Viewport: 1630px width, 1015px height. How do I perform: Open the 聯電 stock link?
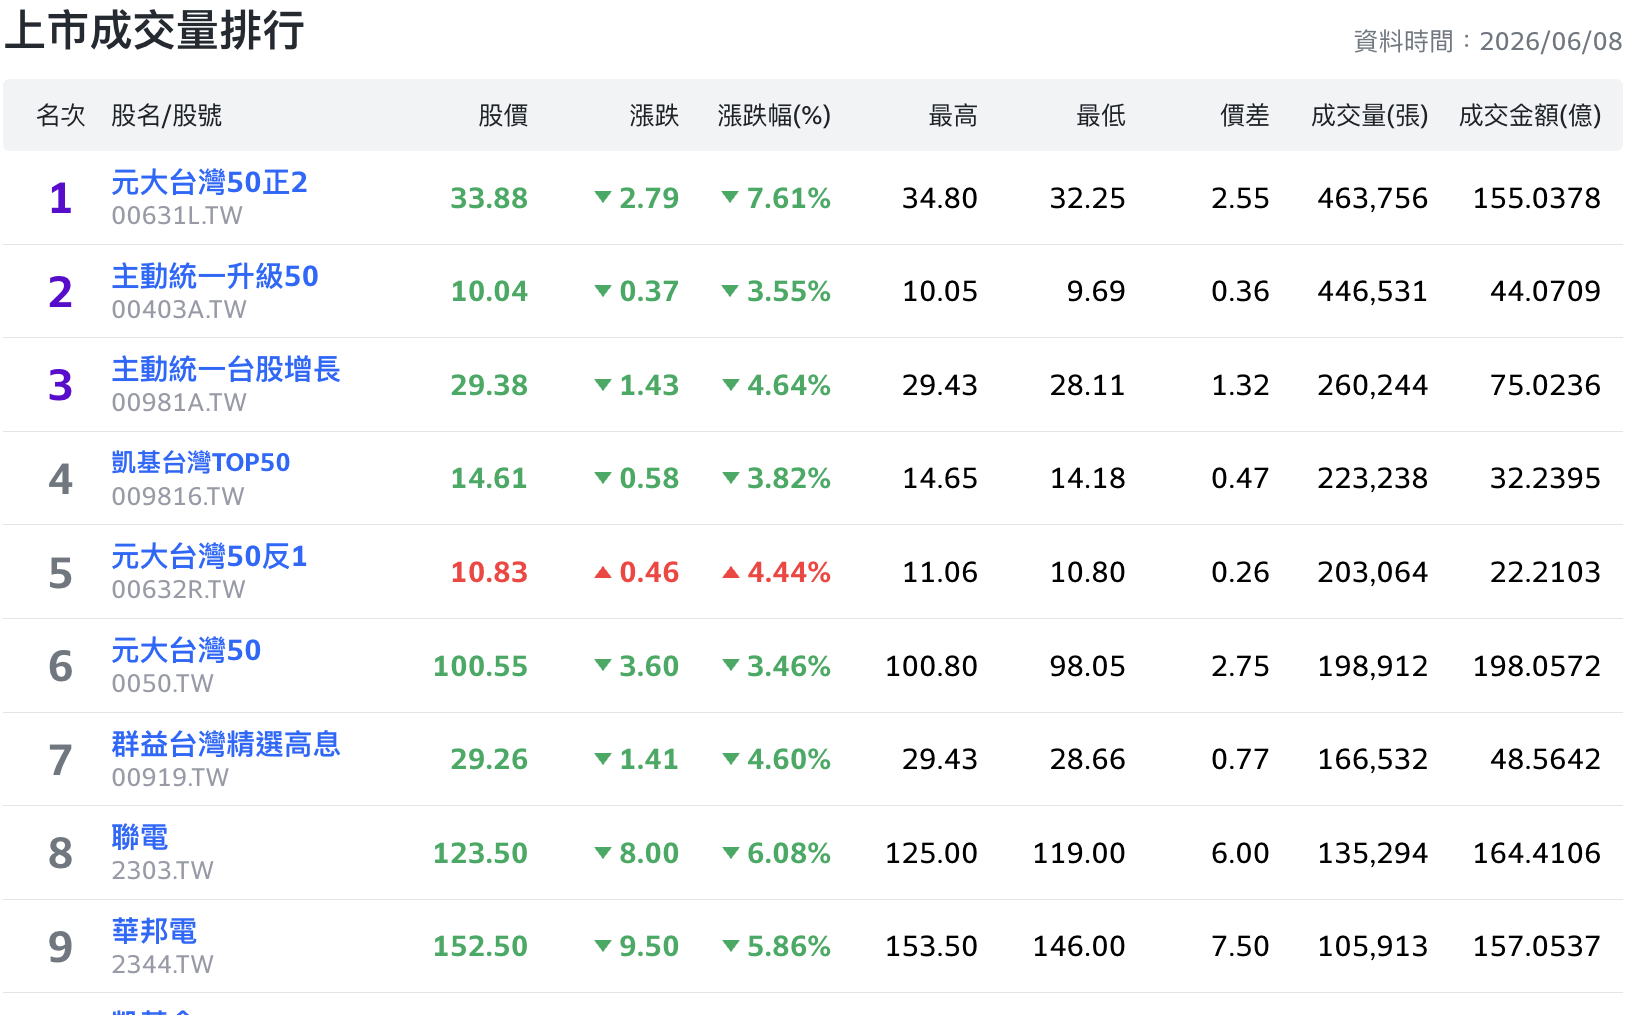coord(140,838)
